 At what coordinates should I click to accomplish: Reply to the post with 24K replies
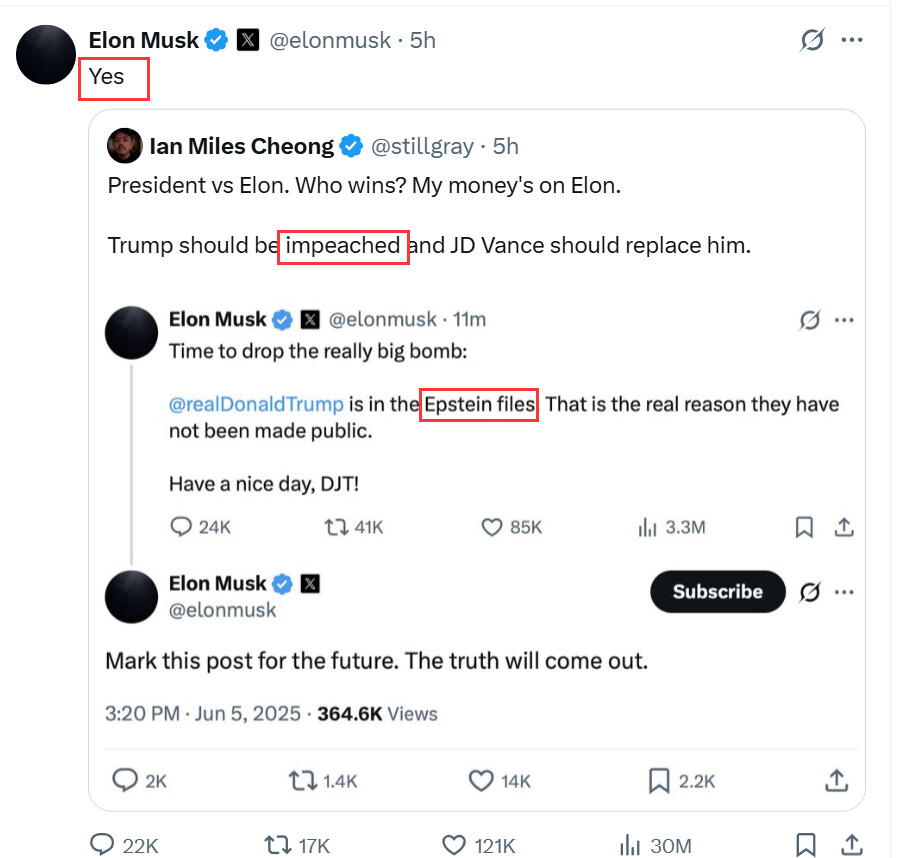tap(181, 526)
